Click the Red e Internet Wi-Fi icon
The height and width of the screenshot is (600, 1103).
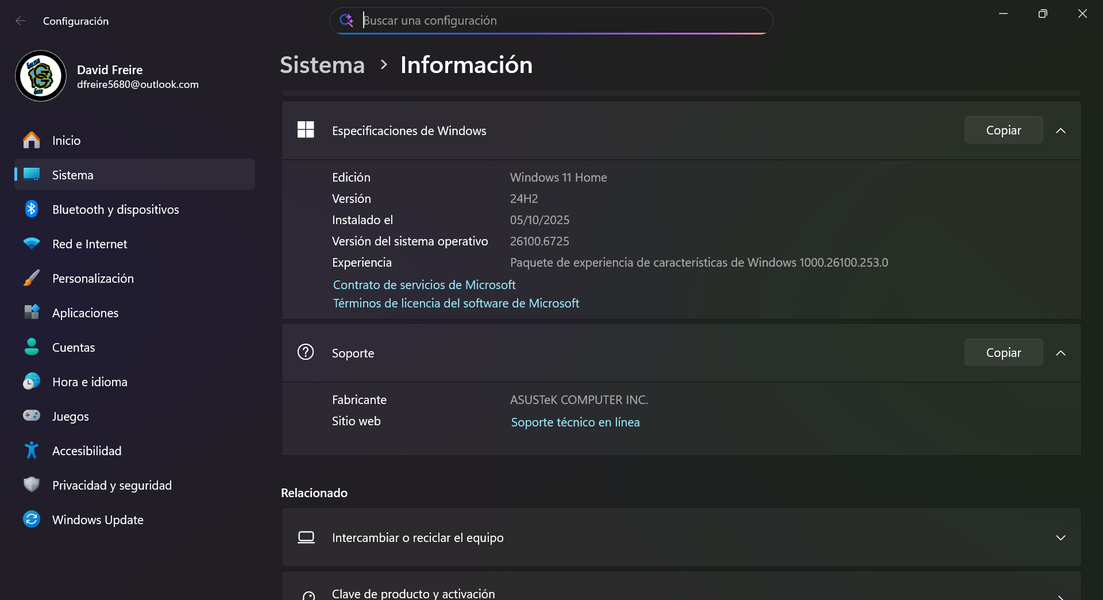(x=32, y=244)
